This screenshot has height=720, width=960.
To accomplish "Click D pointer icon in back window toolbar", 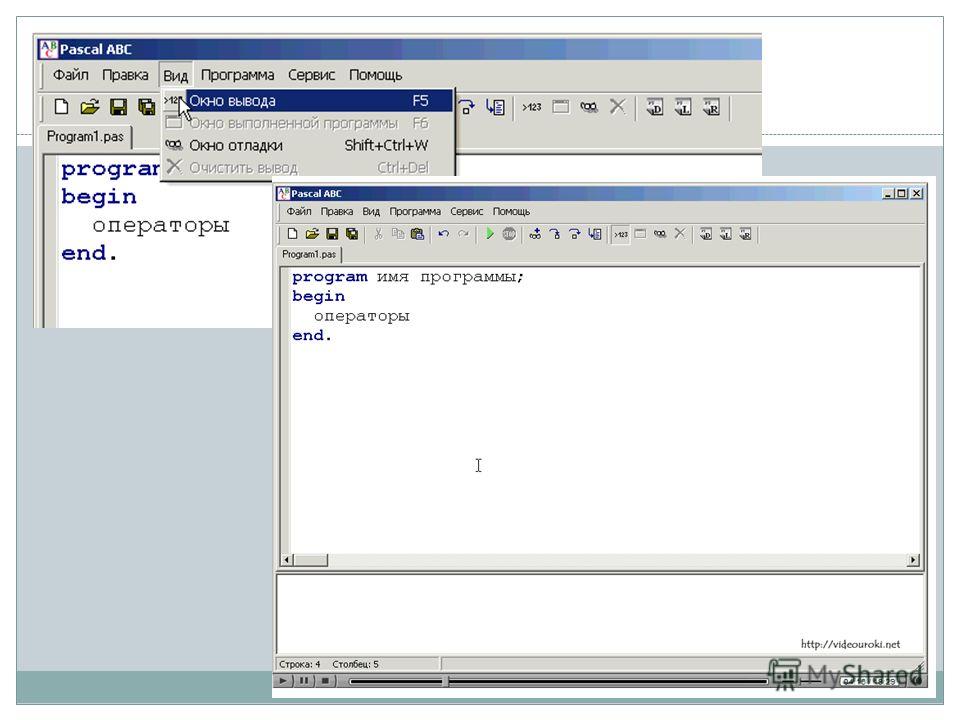I will click(x=654, y=108).
